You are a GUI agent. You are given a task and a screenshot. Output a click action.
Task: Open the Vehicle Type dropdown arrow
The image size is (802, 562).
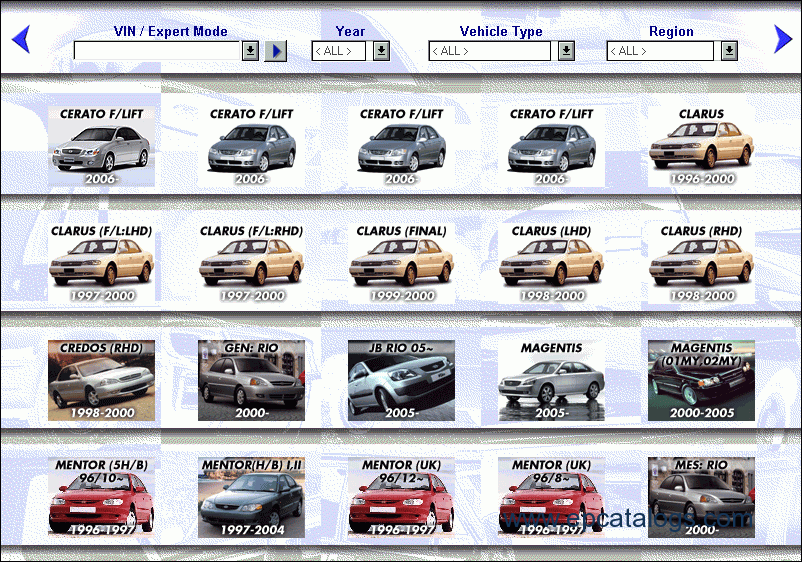tap(566, 51)
